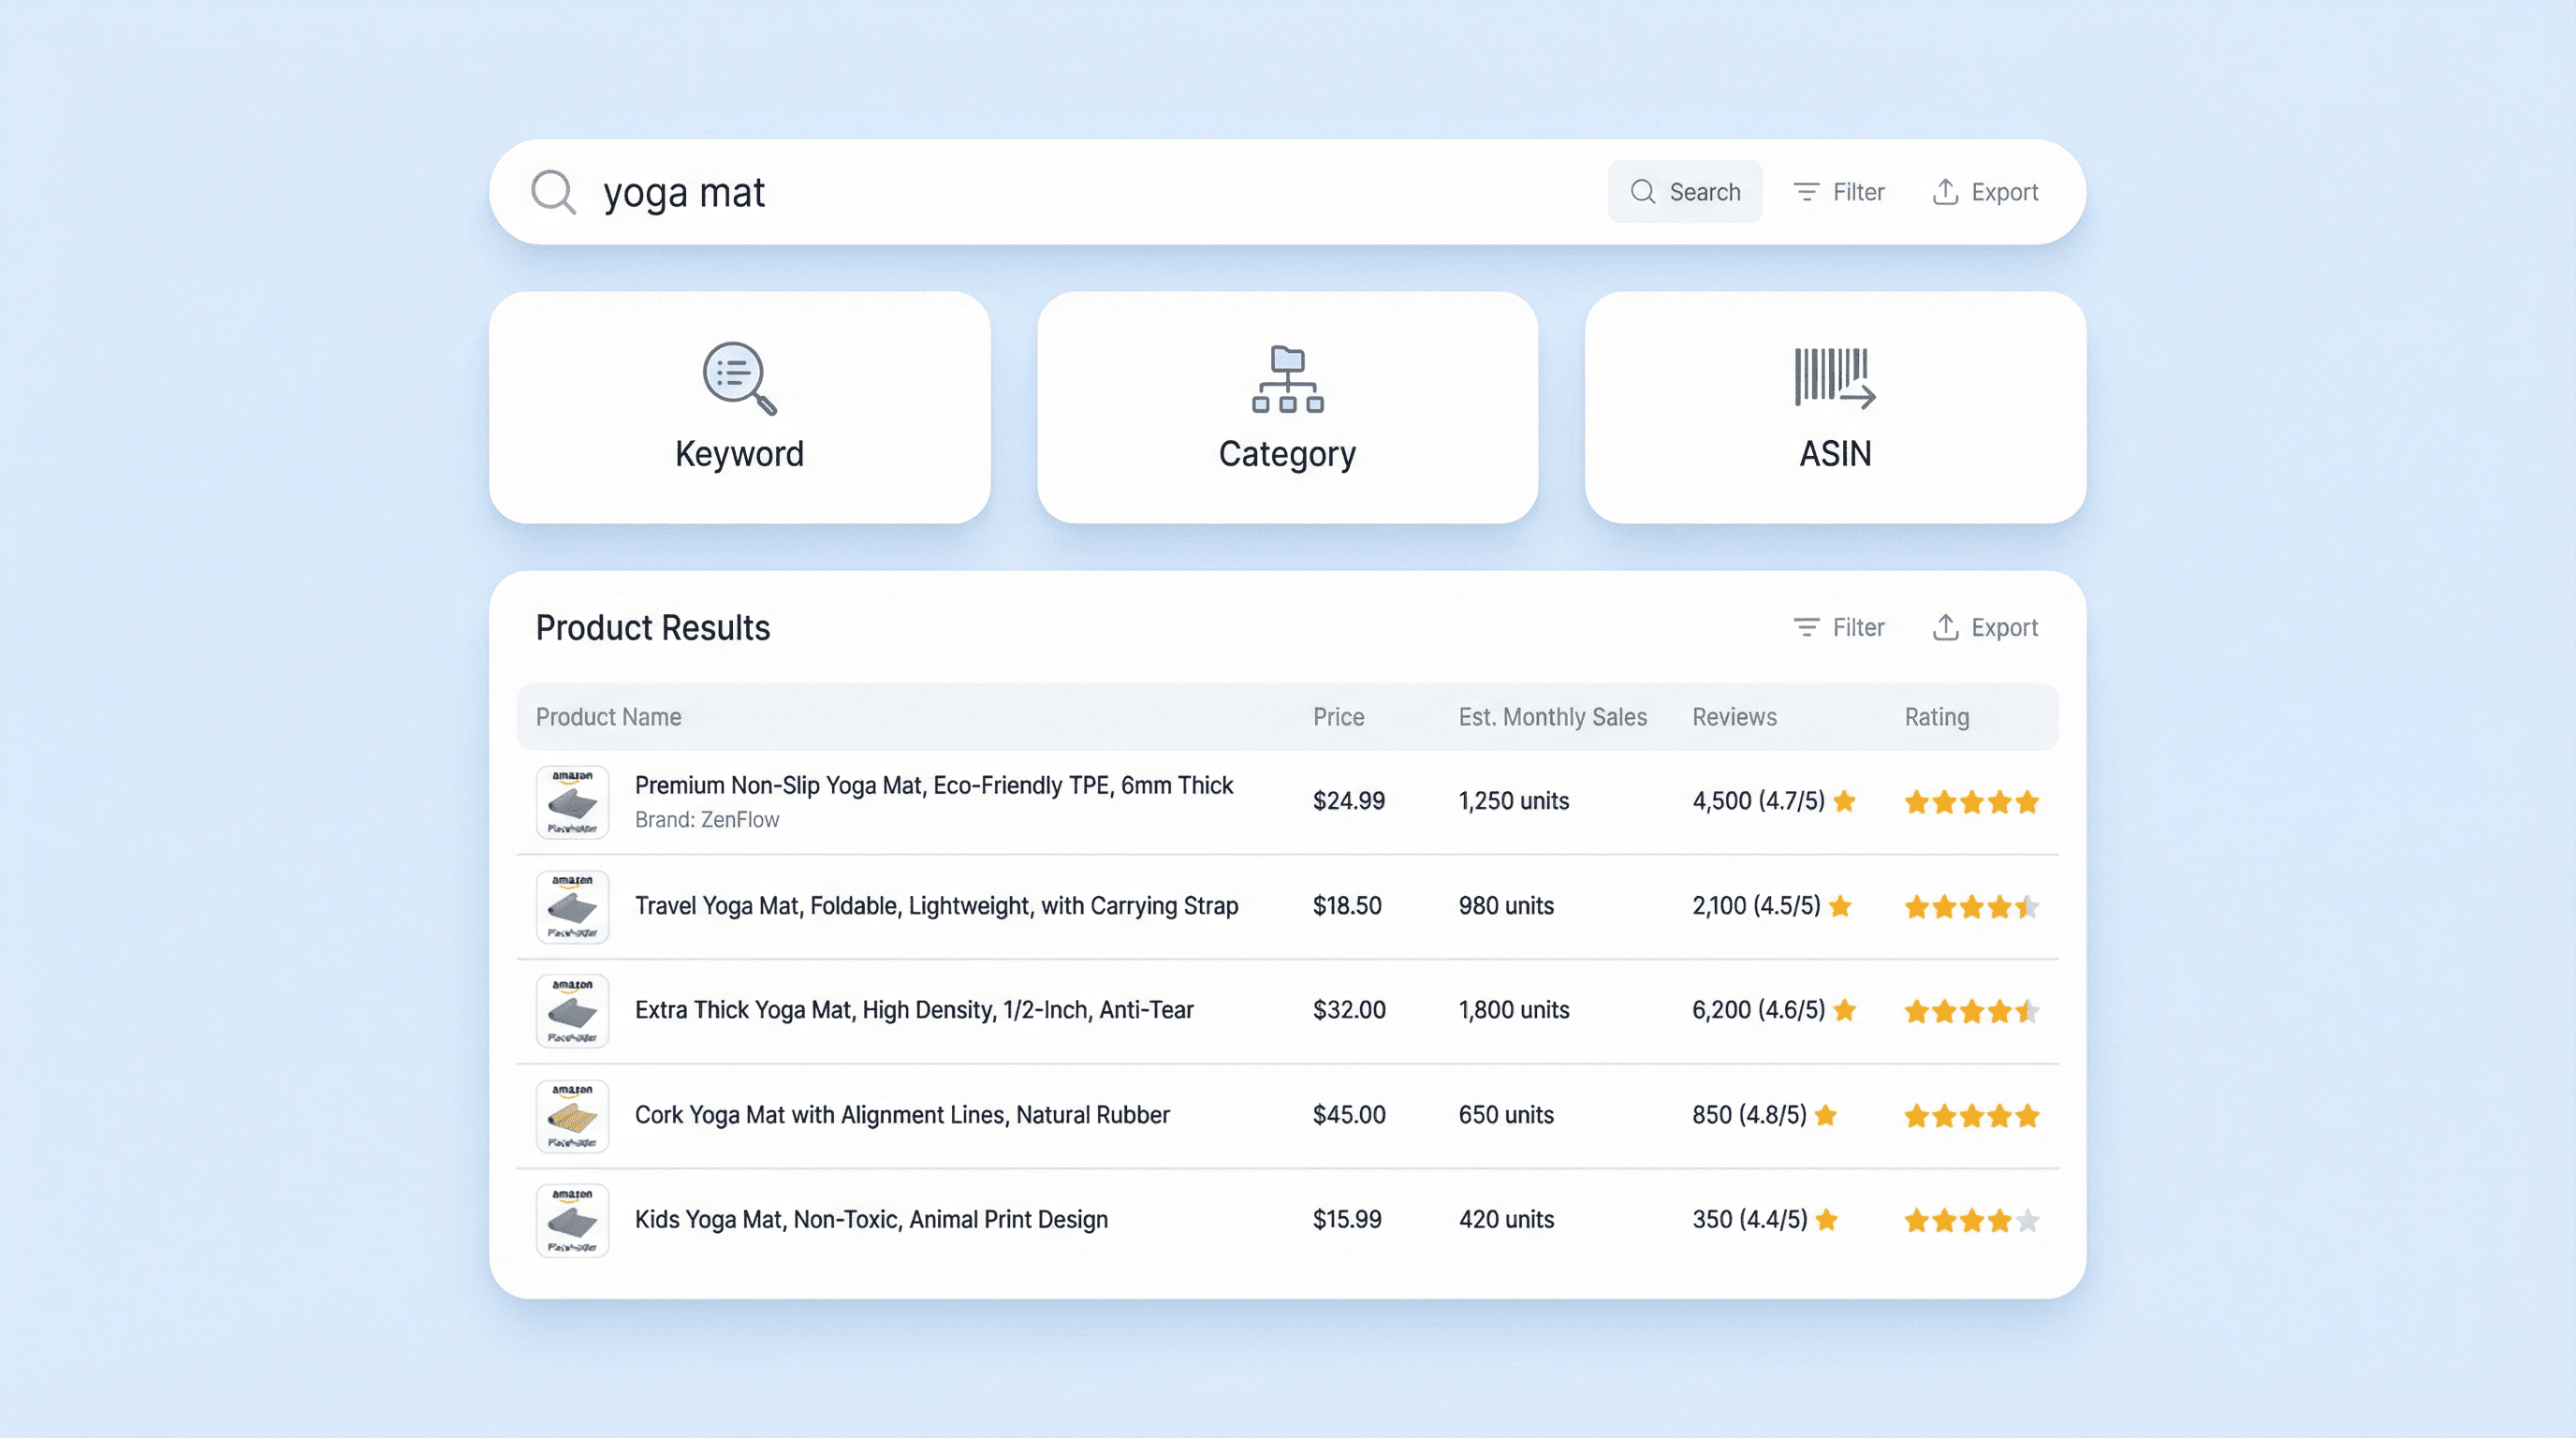
Task: Sort by Est. Monthly Sales header
Action: (x=1552, y=717)
